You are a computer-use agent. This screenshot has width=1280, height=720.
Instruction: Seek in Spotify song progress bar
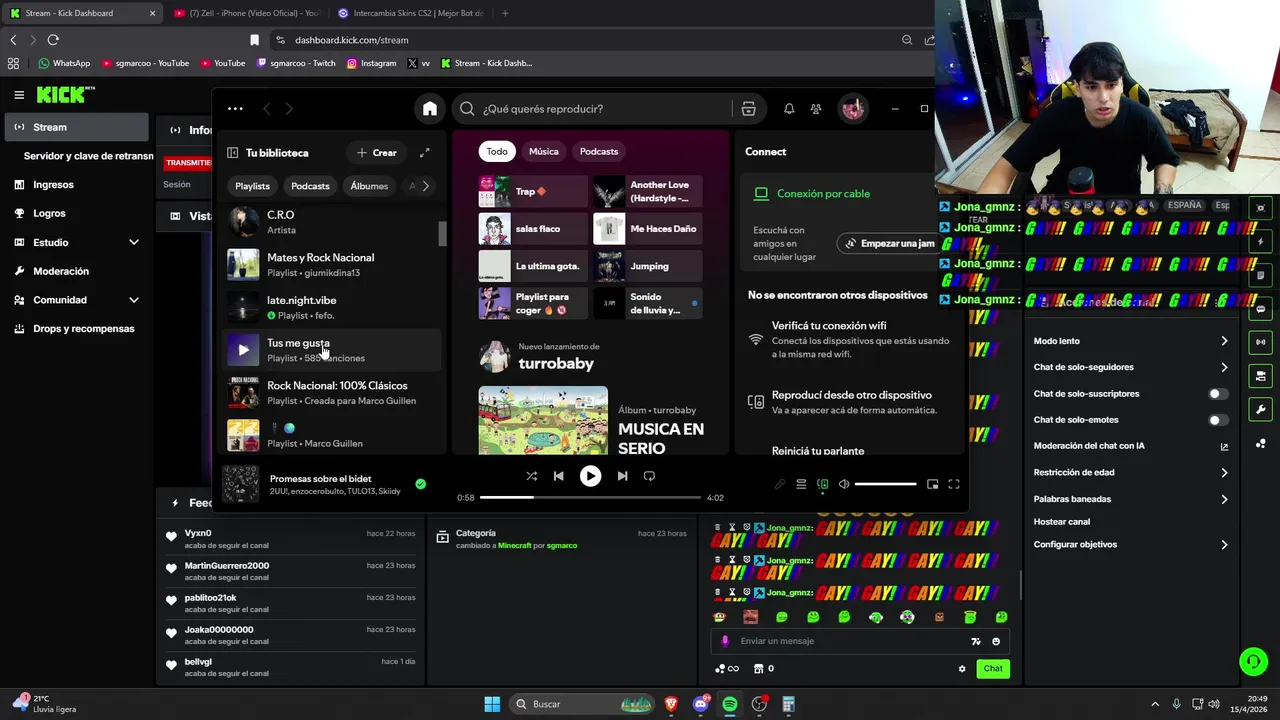tap(590, 497)
